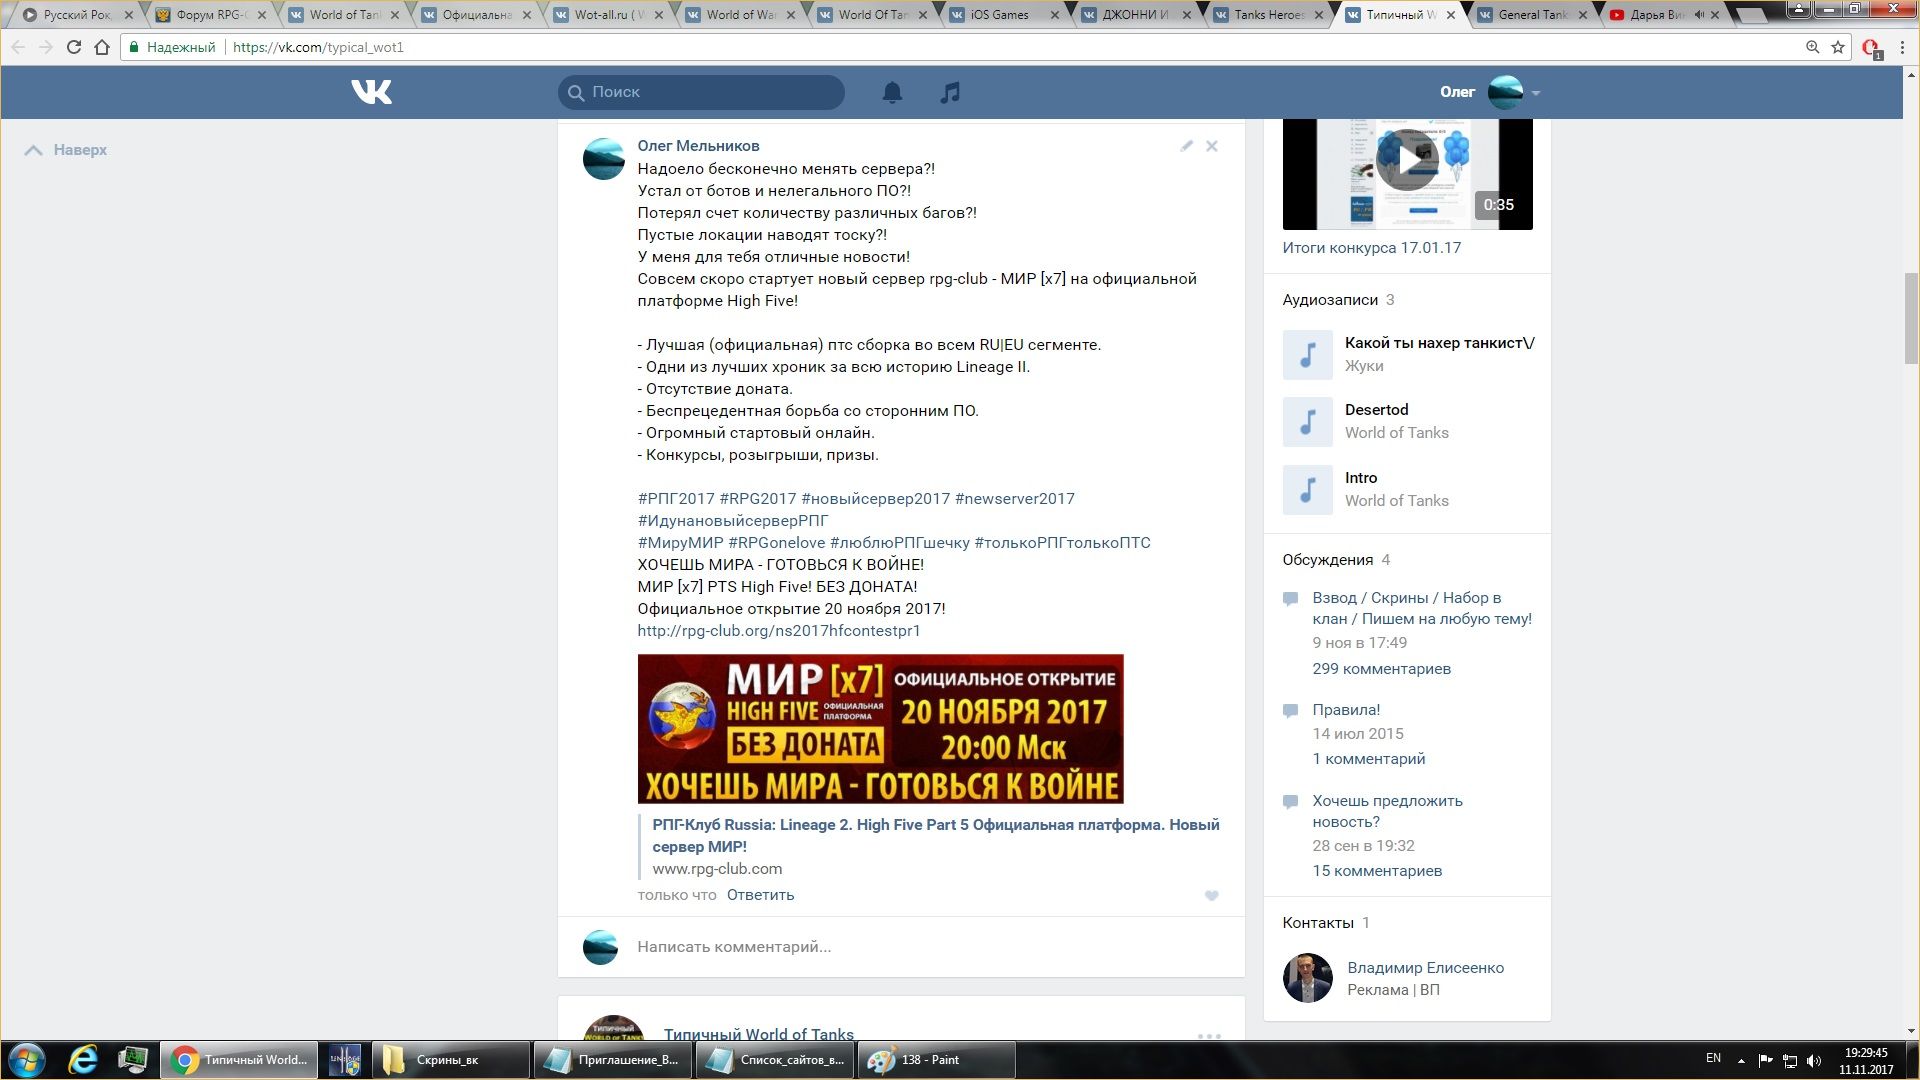Viewport: 1920px width, 1080px height.
Task: Open the music note player icon
Action: [950, 92]
